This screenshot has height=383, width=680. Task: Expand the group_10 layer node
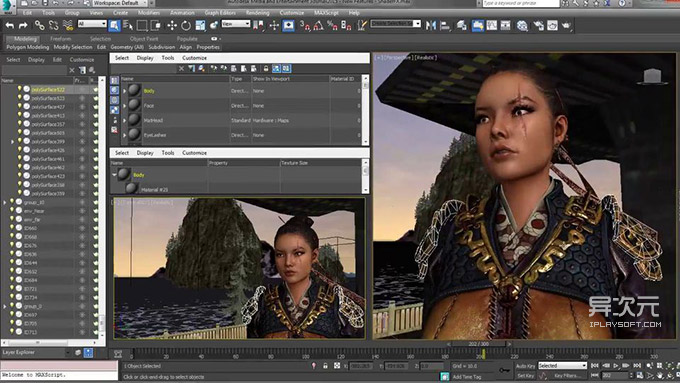pyautogui.click(x=5, y=203)
